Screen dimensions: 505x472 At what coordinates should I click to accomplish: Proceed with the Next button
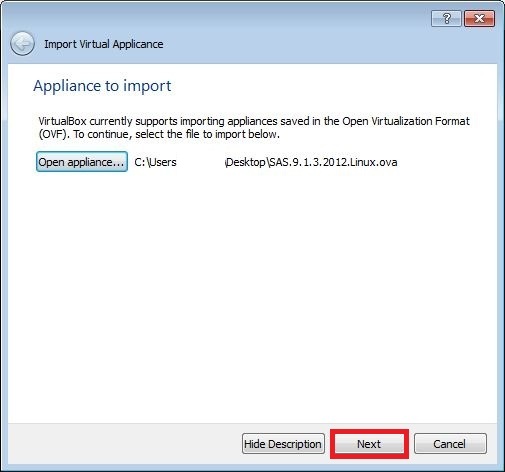coord(369,444)
